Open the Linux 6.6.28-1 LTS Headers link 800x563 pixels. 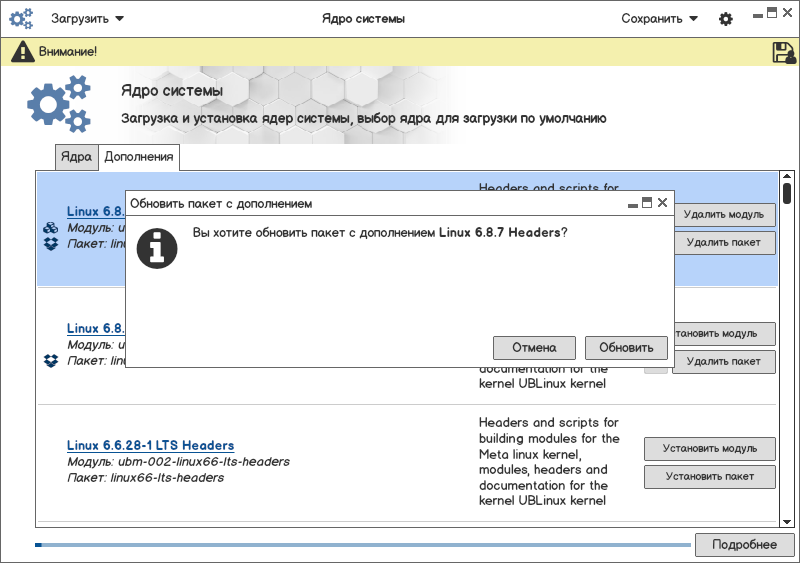click(x=151, y=445)
